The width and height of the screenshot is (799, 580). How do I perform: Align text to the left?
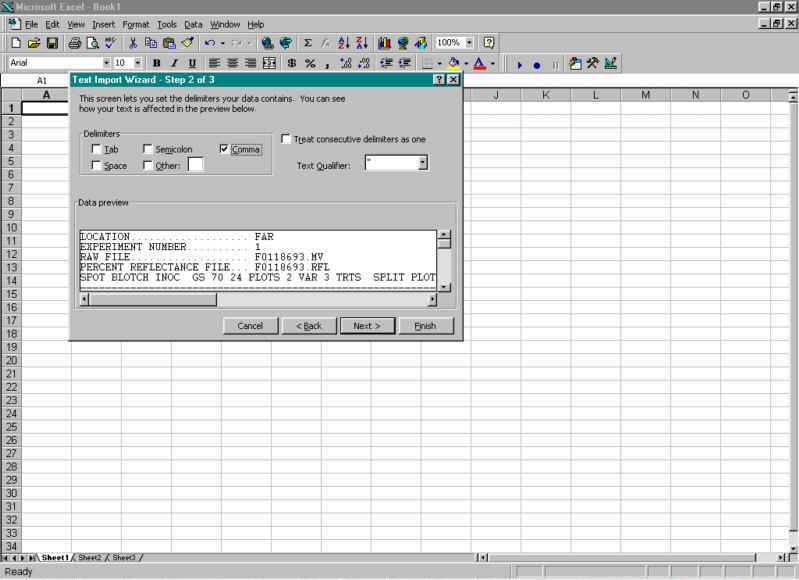click(214, 63)
